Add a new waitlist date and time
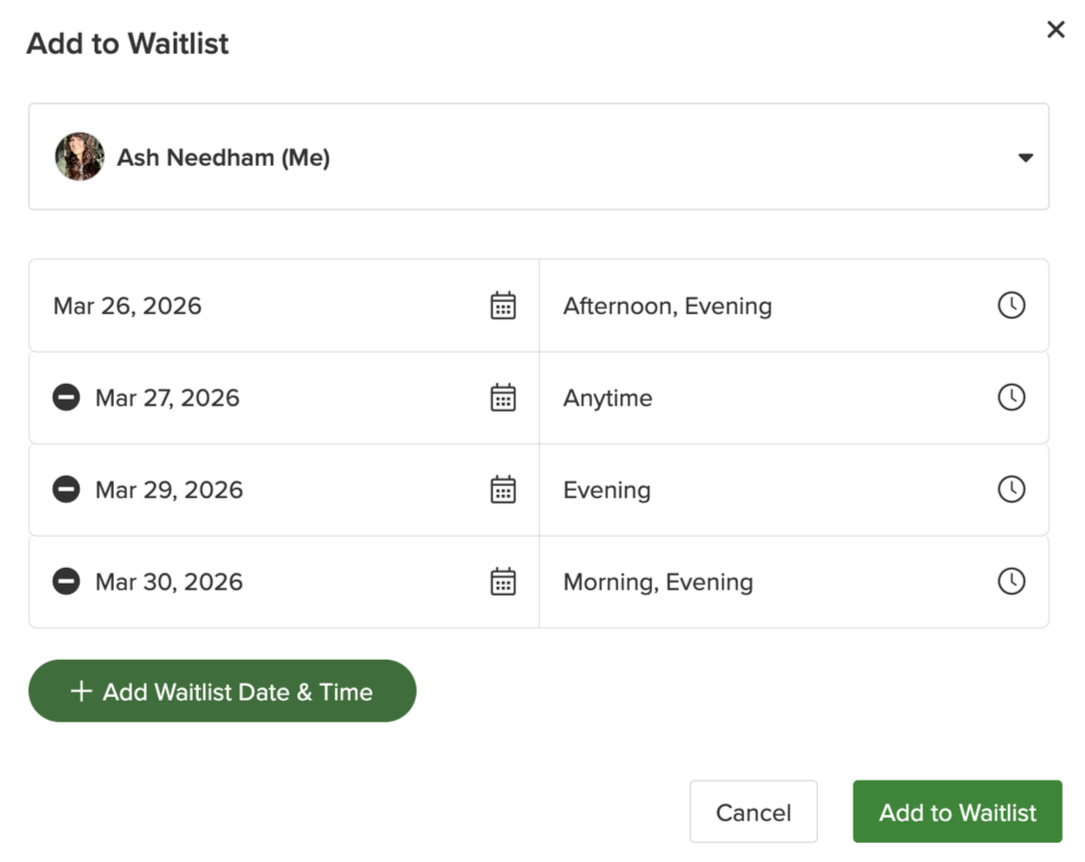 (222, 690)
